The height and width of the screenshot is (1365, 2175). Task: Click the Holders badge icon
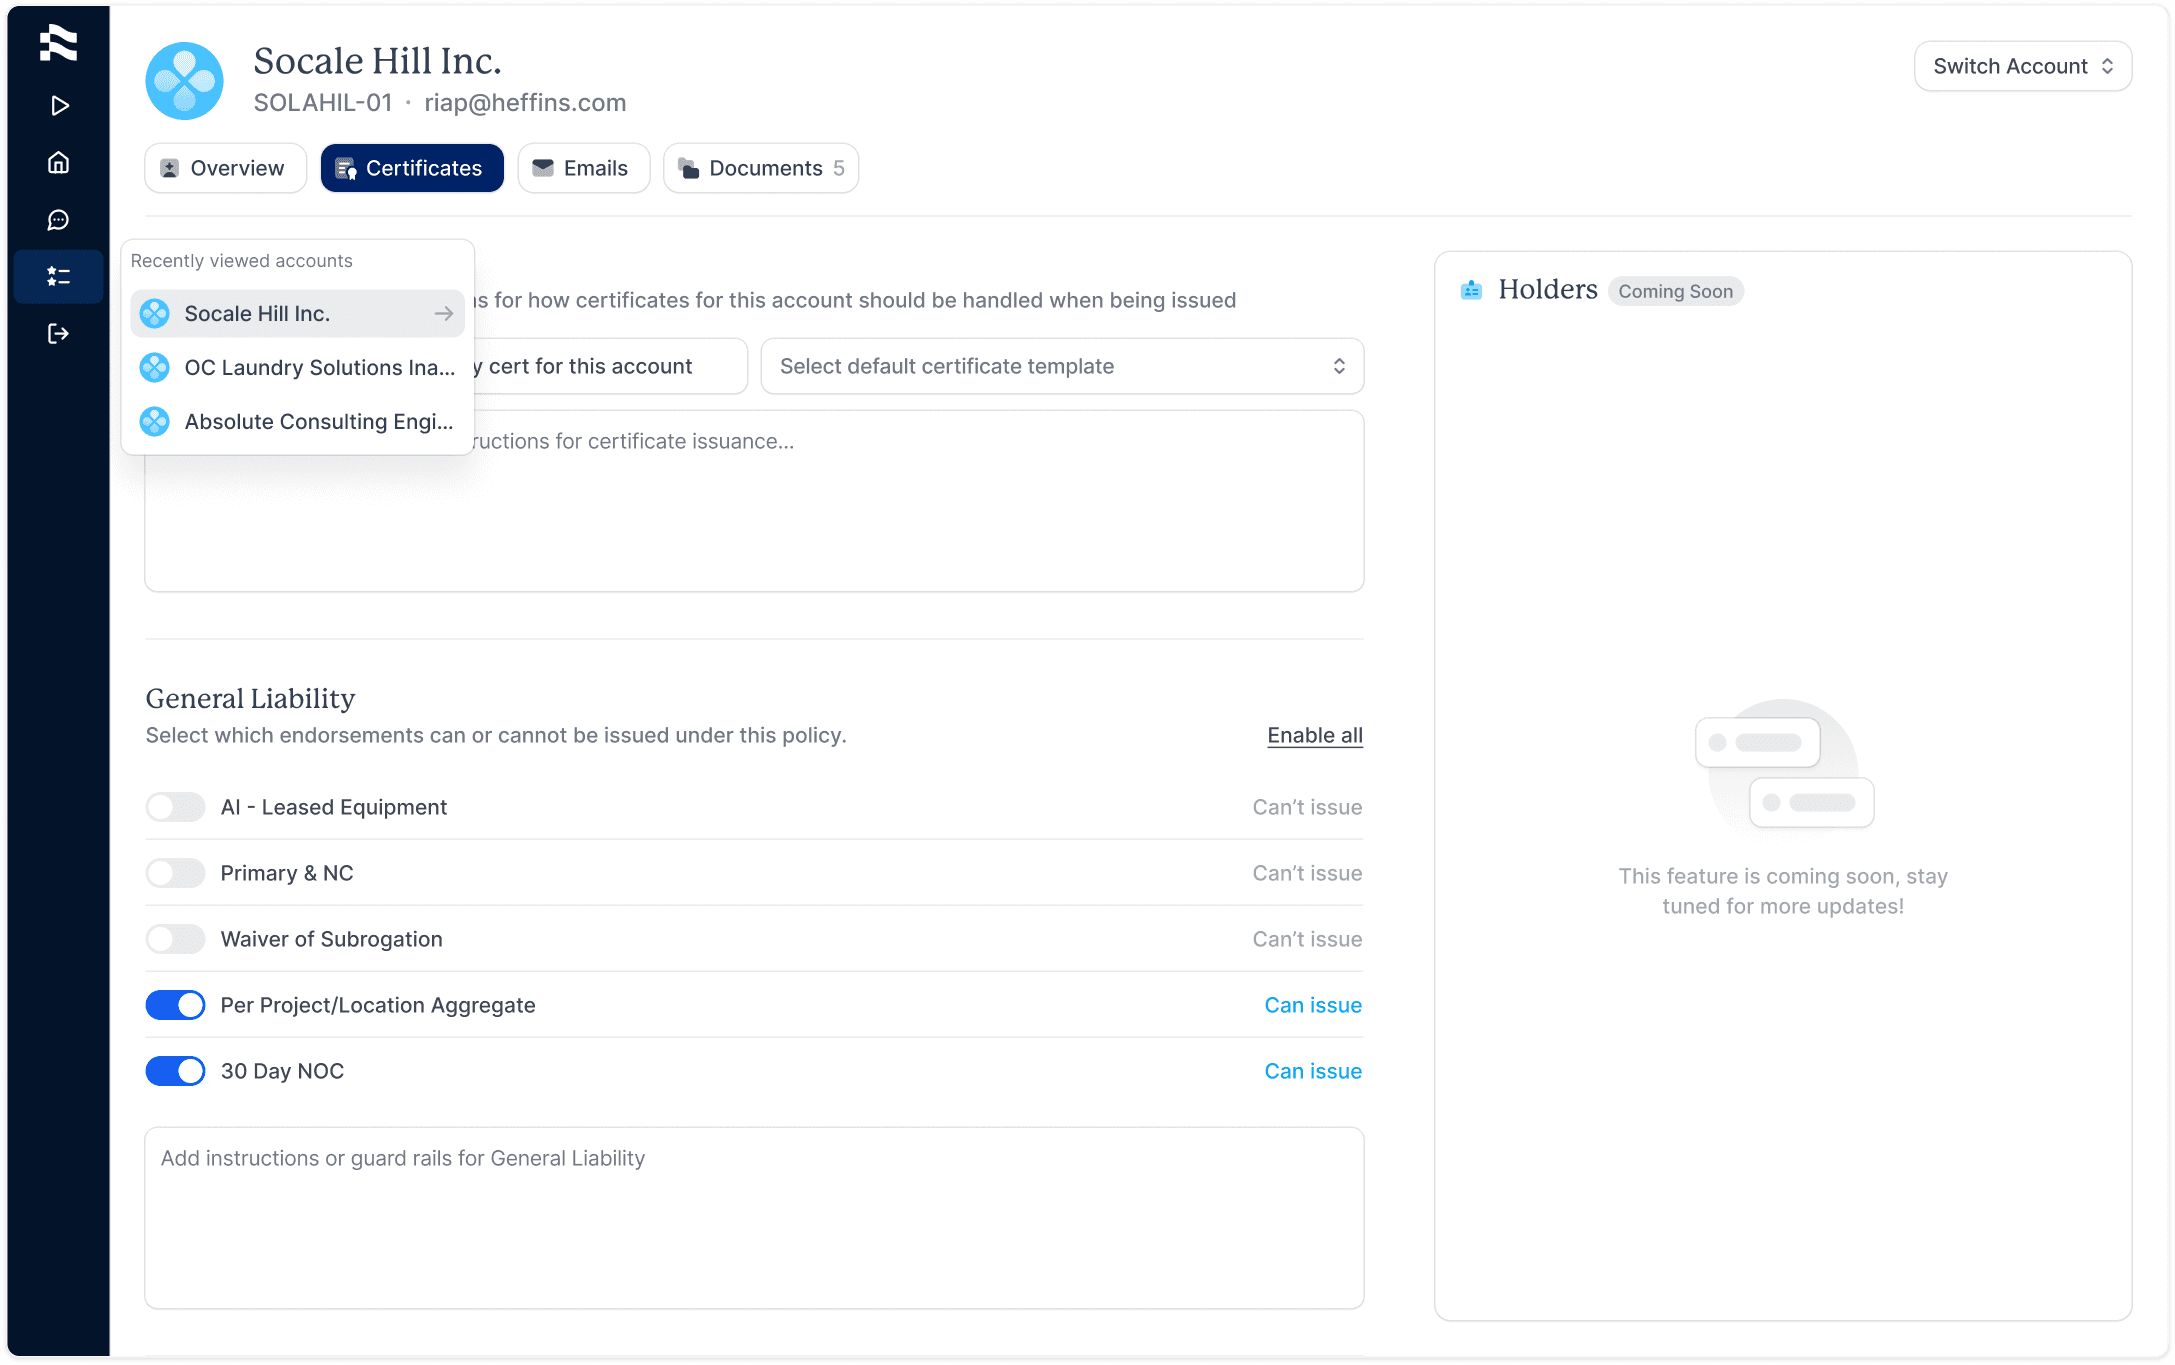point(1471,290)
